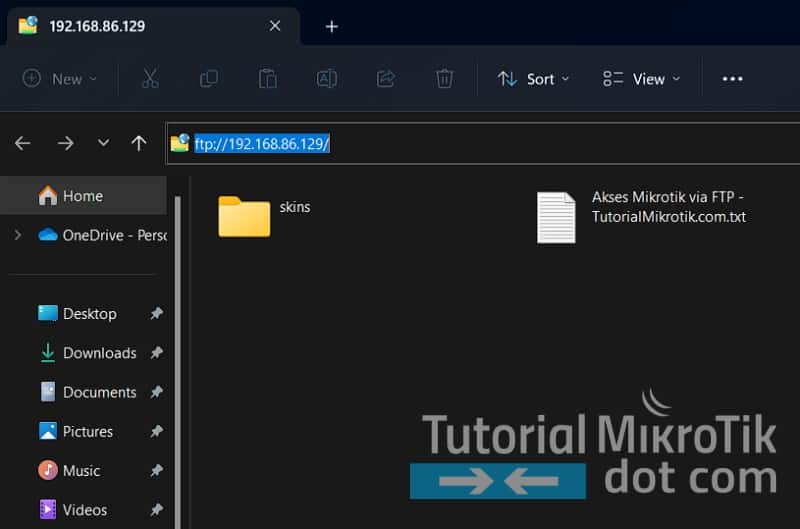The width and height of the screenshot is (800, 529).
Task: Open OneDrive - Personal in sidebar
Action: (102, 235)
